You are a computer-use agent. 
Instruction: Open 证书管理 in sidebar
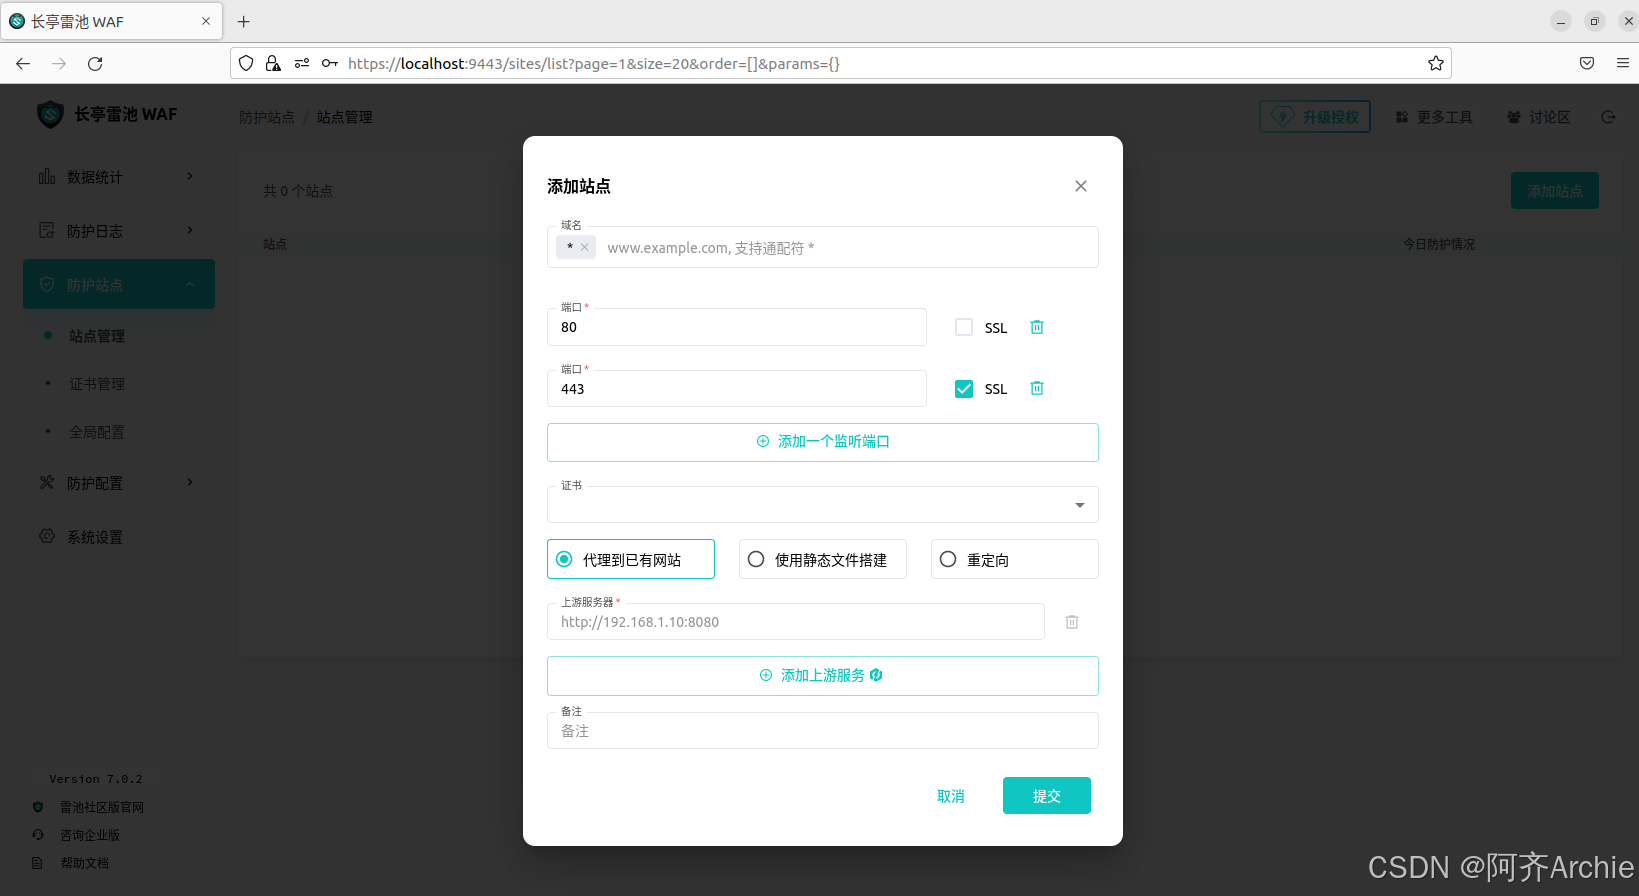point(97,384)
